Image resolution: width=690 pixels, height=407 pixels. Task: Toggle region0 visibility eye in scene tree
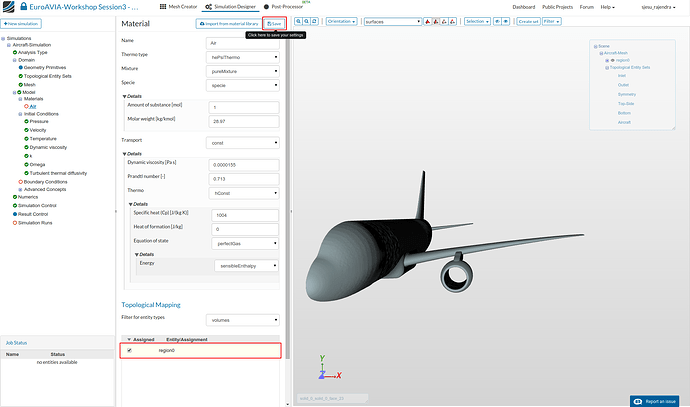click(x=613, y=60)
